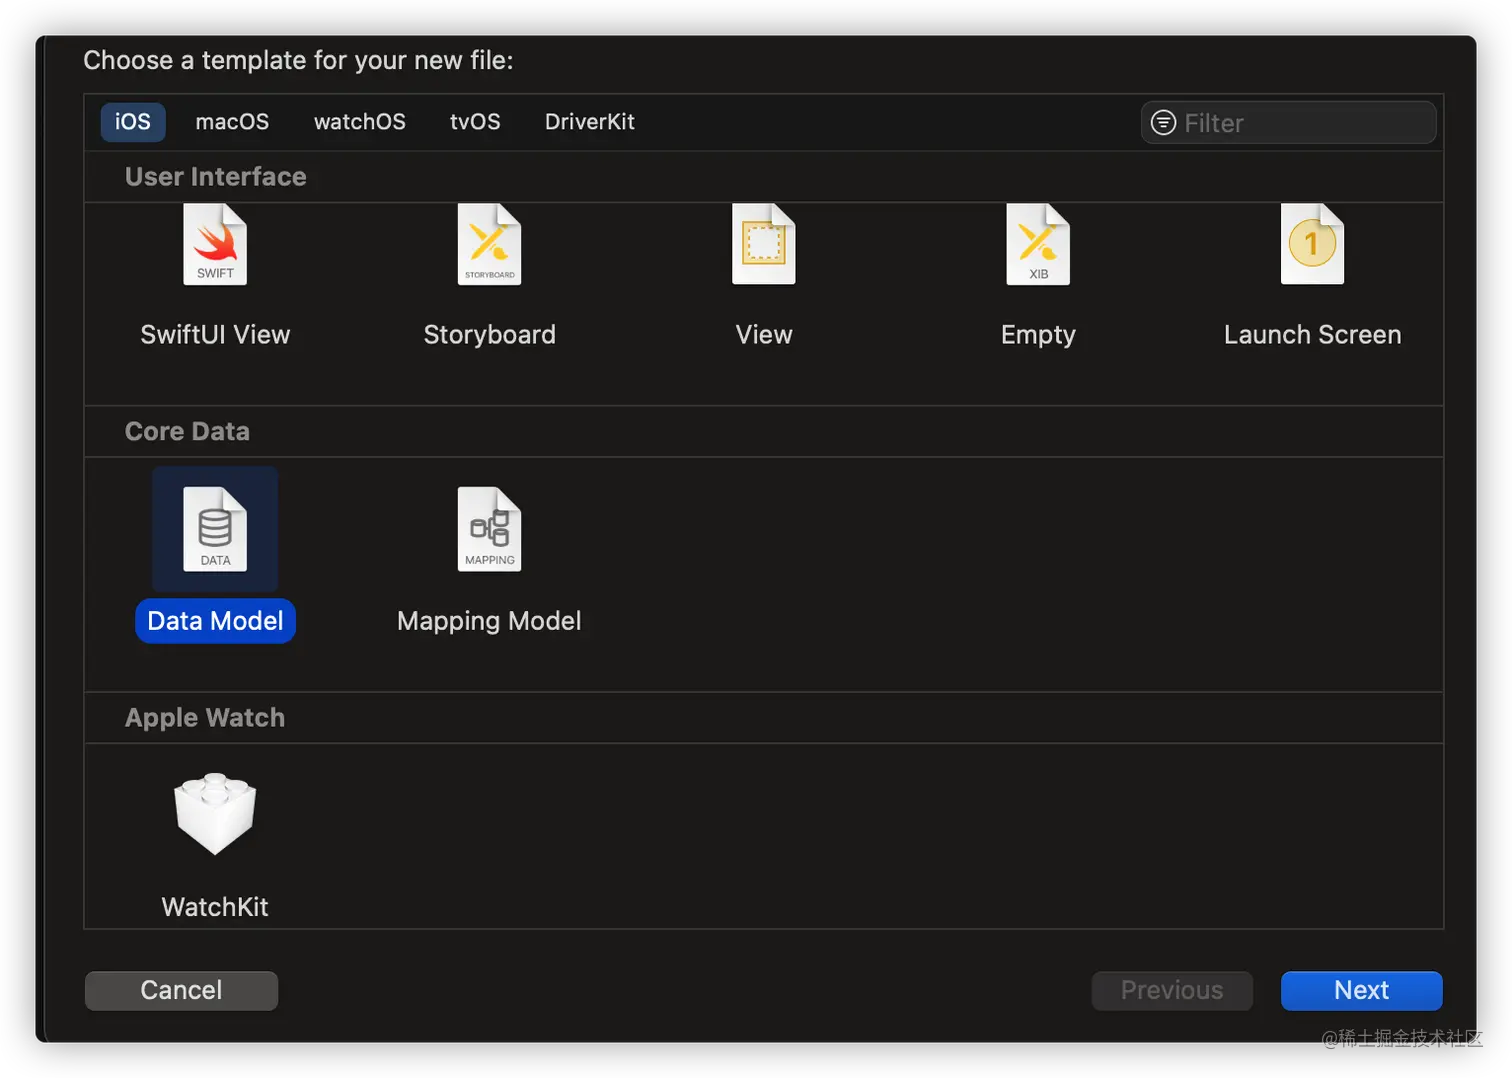Choose the Storyboard template icon
Screen dimensions: 1512x1078
[x=489, y=245]
